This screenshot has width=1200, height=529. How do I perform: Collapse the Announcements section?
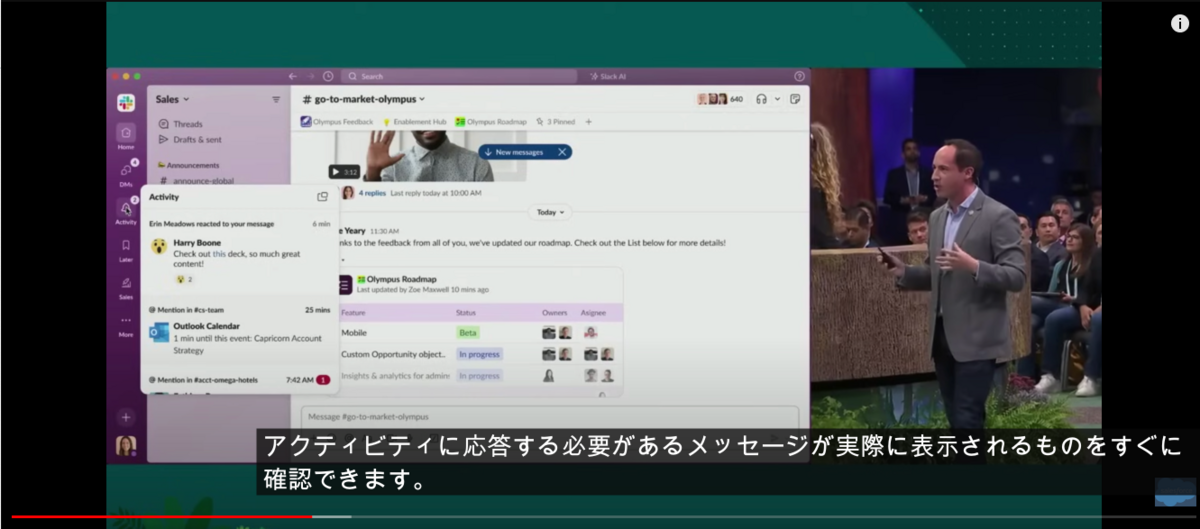(188, 165)
